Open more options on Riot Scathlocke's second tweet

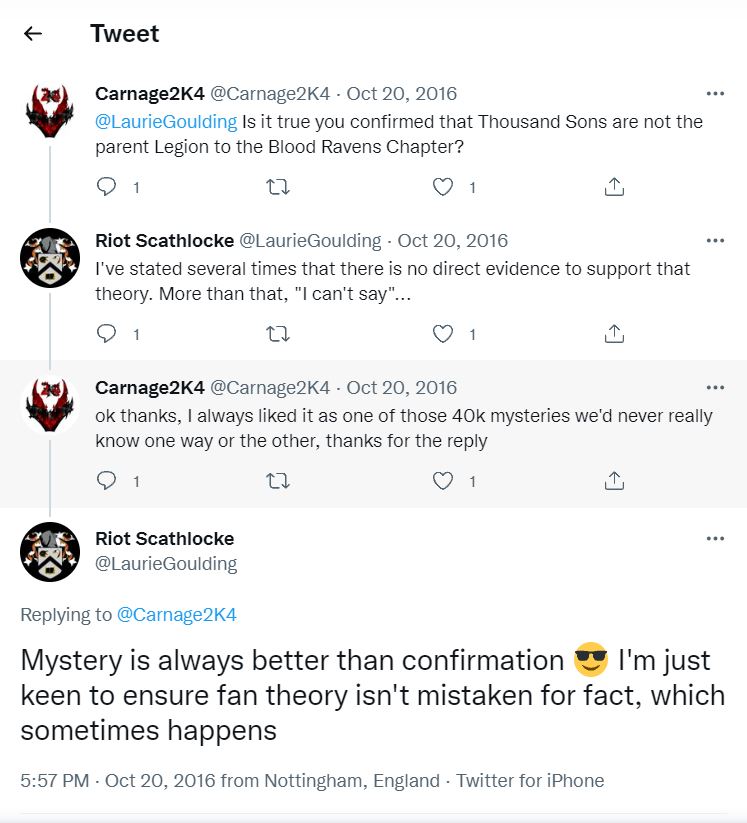click(x=715, y=241)
